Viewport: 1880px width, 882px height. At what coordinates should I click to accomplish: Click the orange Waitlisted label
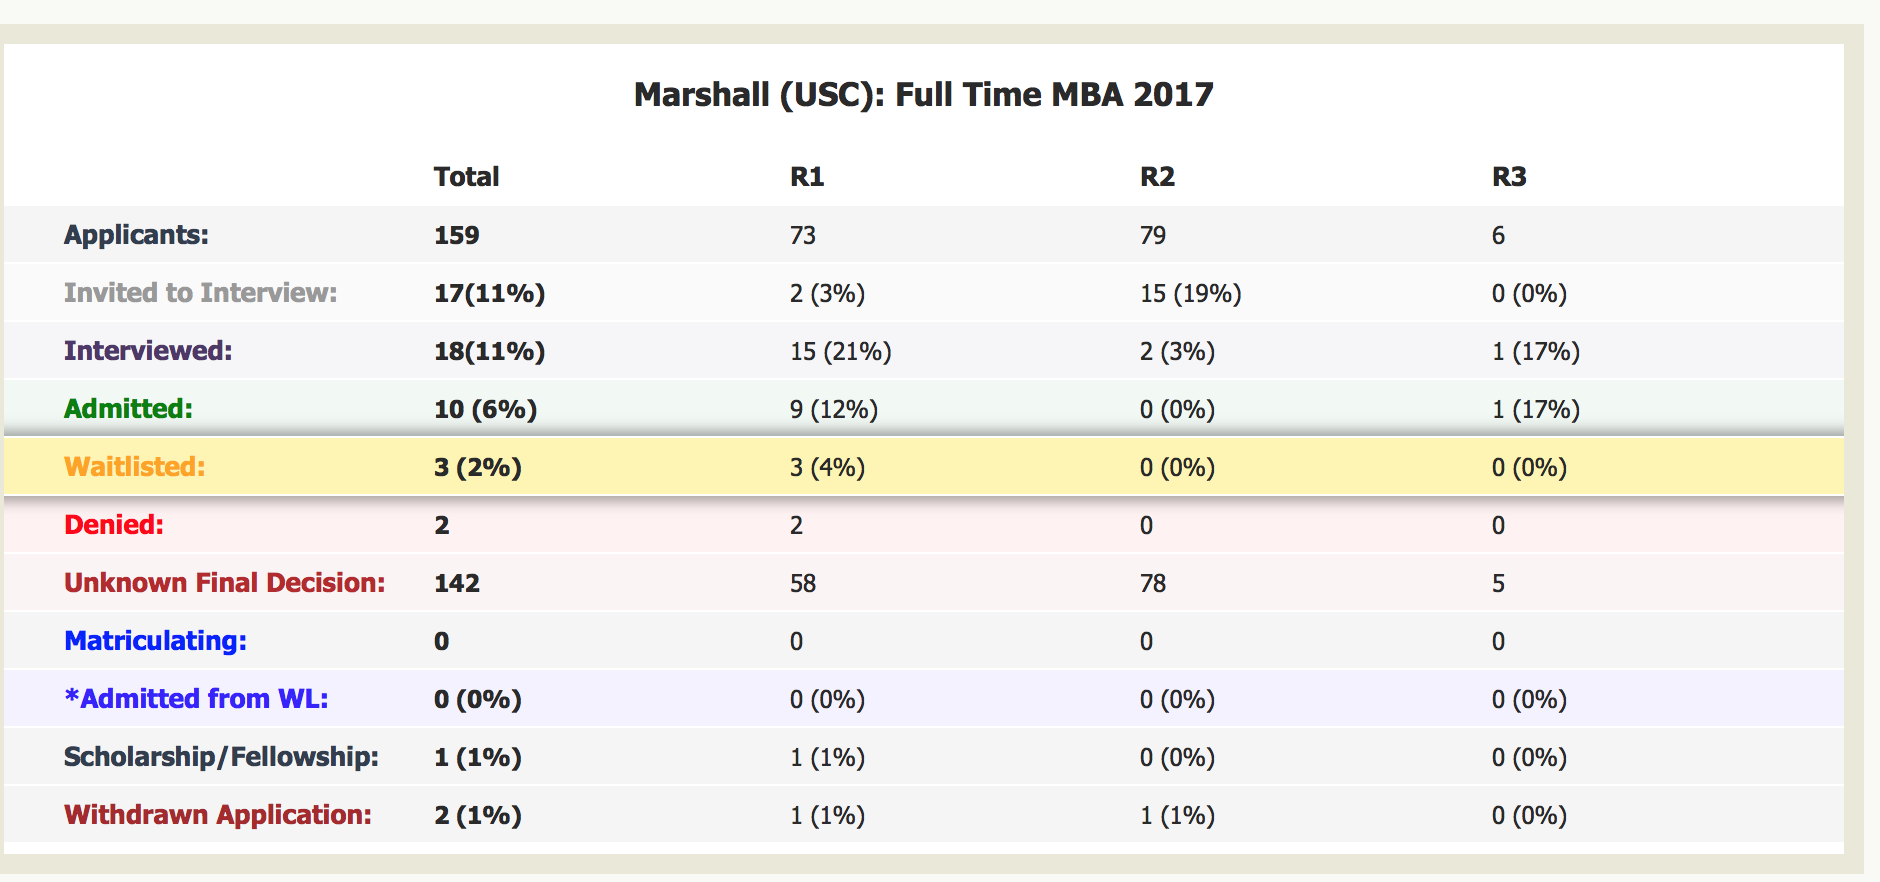point(134,467)
